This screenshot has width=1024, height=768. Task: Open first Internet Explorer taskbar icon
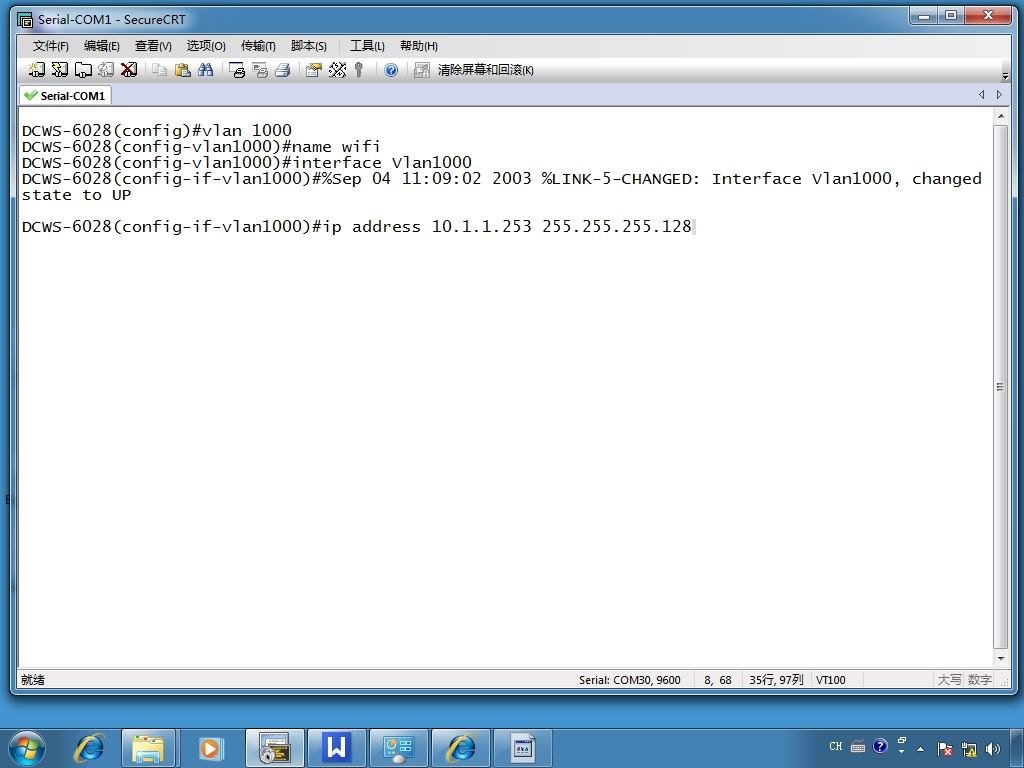pyautogui.click(x=89, y=748)
